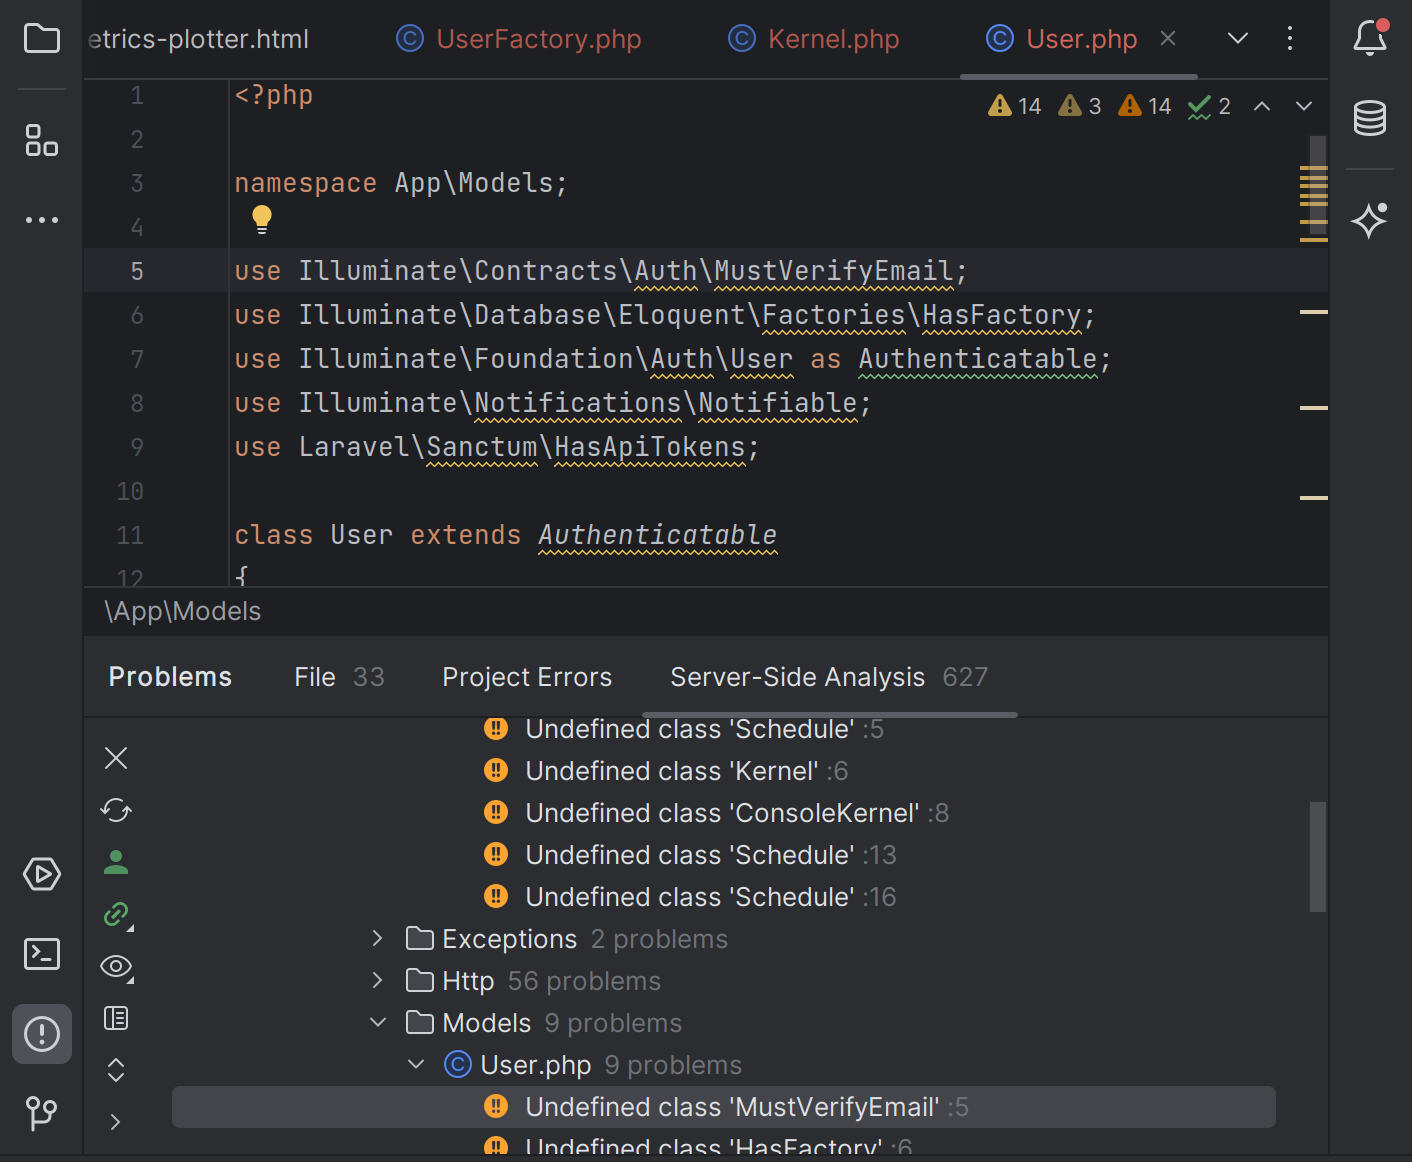Expand the Http folder showing 56 problems

(x=377, y=981)
